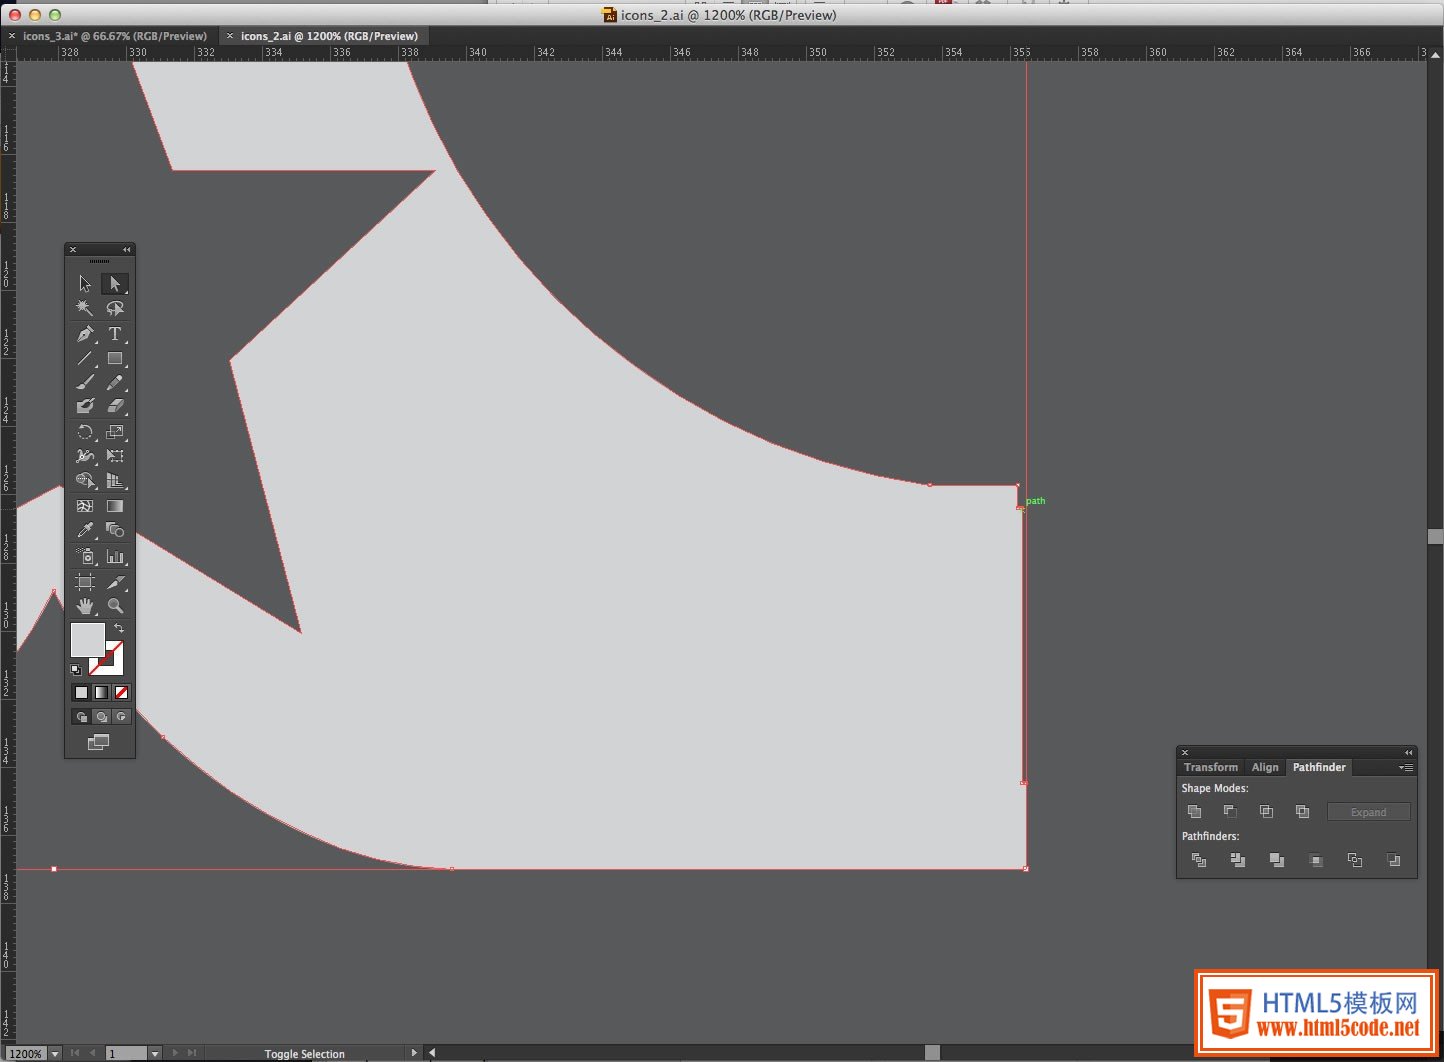Choose the Gradient tool

click(x=114, y=506)
